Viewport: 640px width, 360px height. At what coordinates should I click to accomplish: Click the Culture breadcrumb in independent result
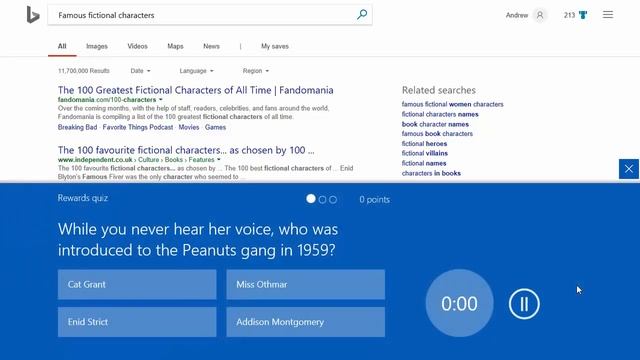click(149, 160)
